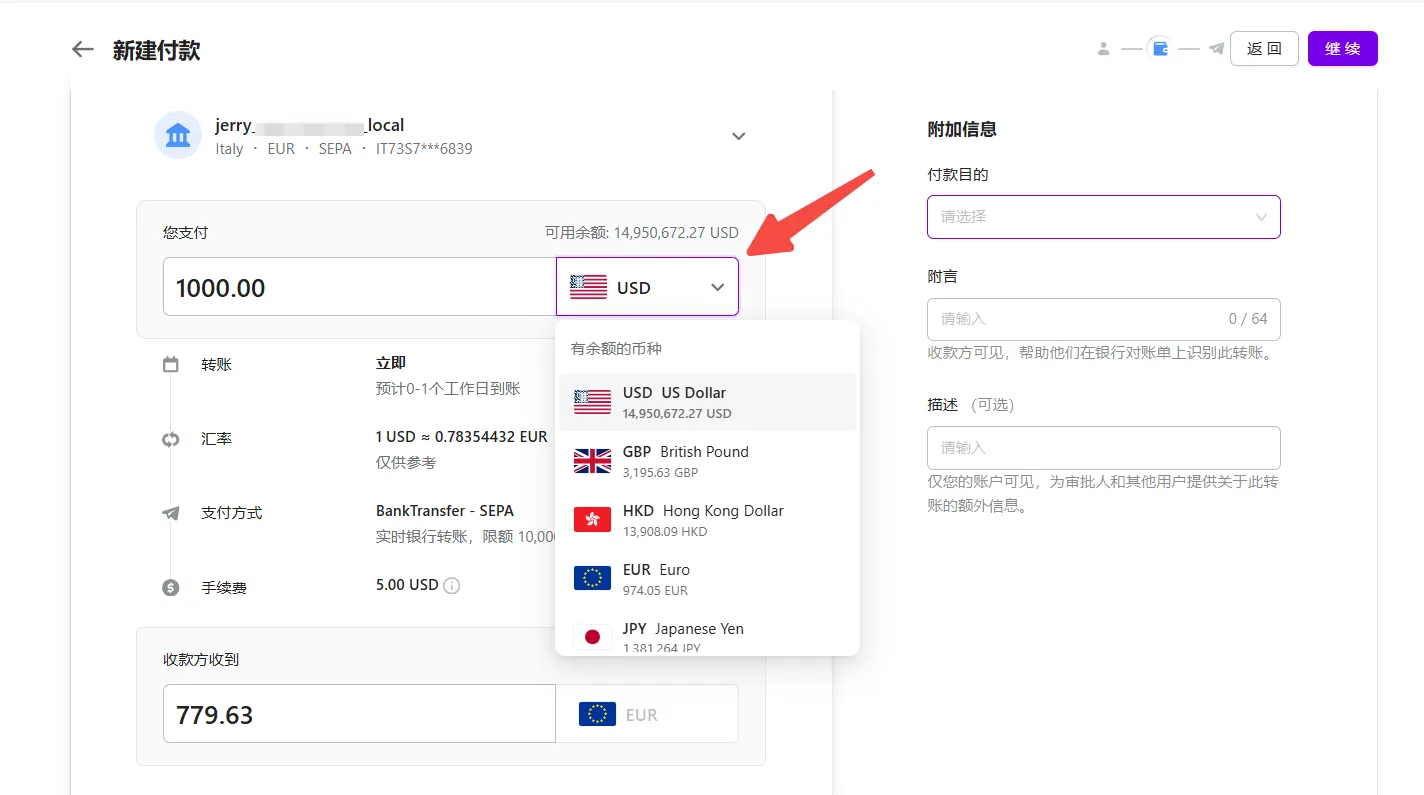Click the exchange rate text 1 USD ≈ 0.78354432 EUR
The height and width of the screenshot is (795, 1424).
point(462,437)
